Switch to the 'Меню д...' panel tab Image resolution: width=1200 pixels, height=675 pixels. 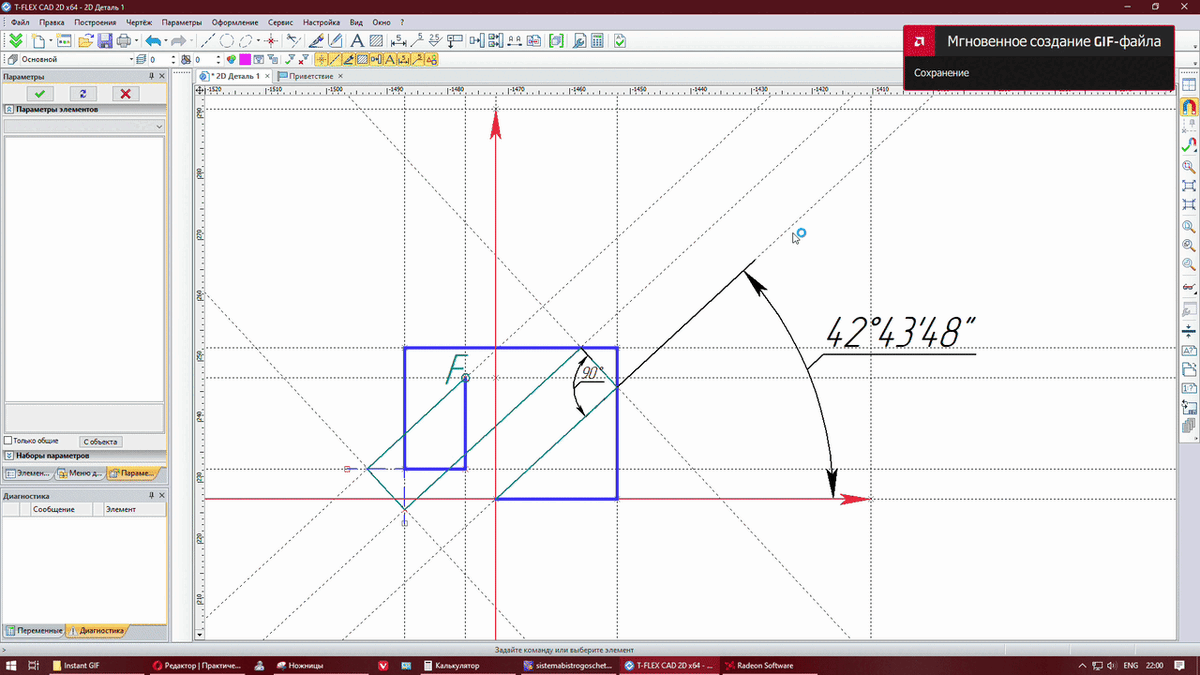tap(80, 473)
